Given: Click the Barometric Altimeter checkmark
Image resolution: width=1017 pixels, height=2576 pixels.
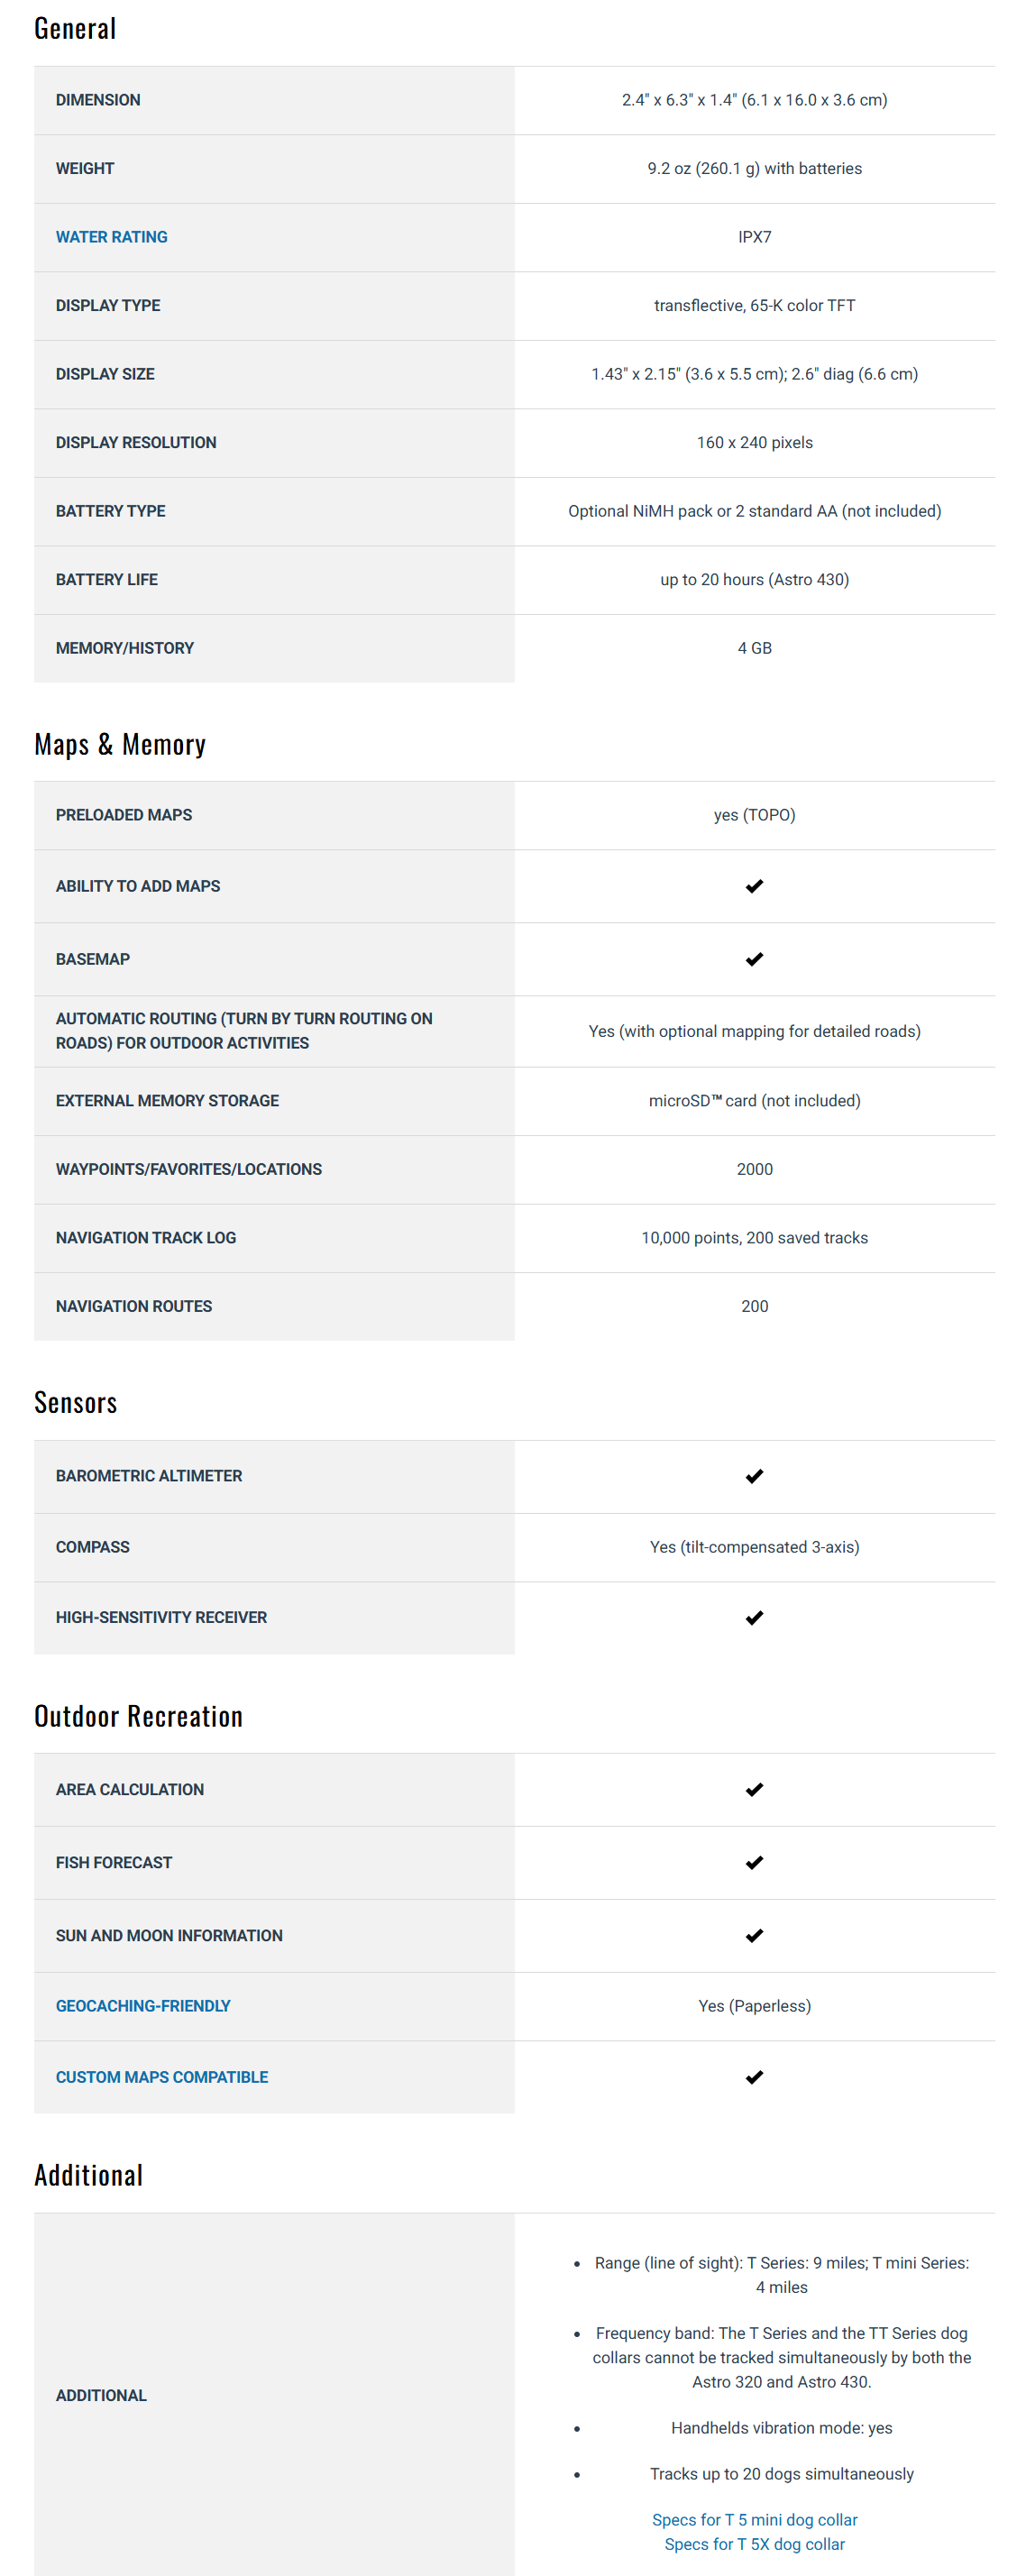Looking at the screenshot, I should [754, 1476].
